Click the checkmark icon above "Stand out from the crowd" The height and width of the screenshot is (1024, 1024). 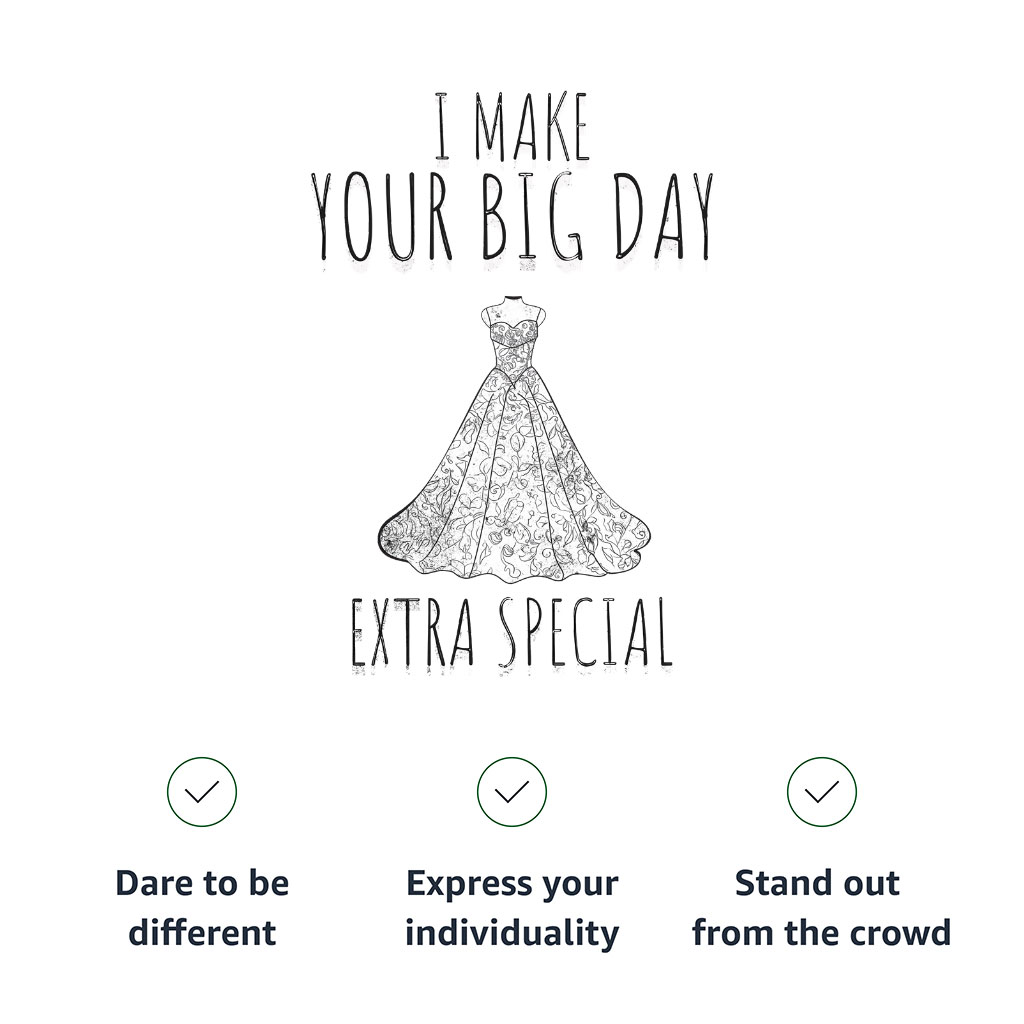(x=822, y=792)
